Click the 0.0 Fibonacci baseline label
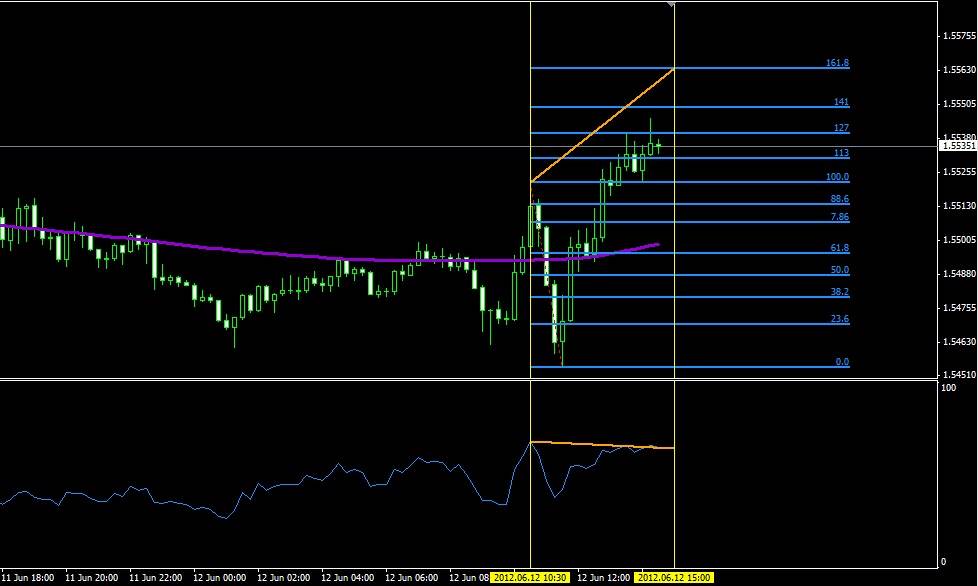Viewport: 978px width, 586px height. tap(840, 362)
